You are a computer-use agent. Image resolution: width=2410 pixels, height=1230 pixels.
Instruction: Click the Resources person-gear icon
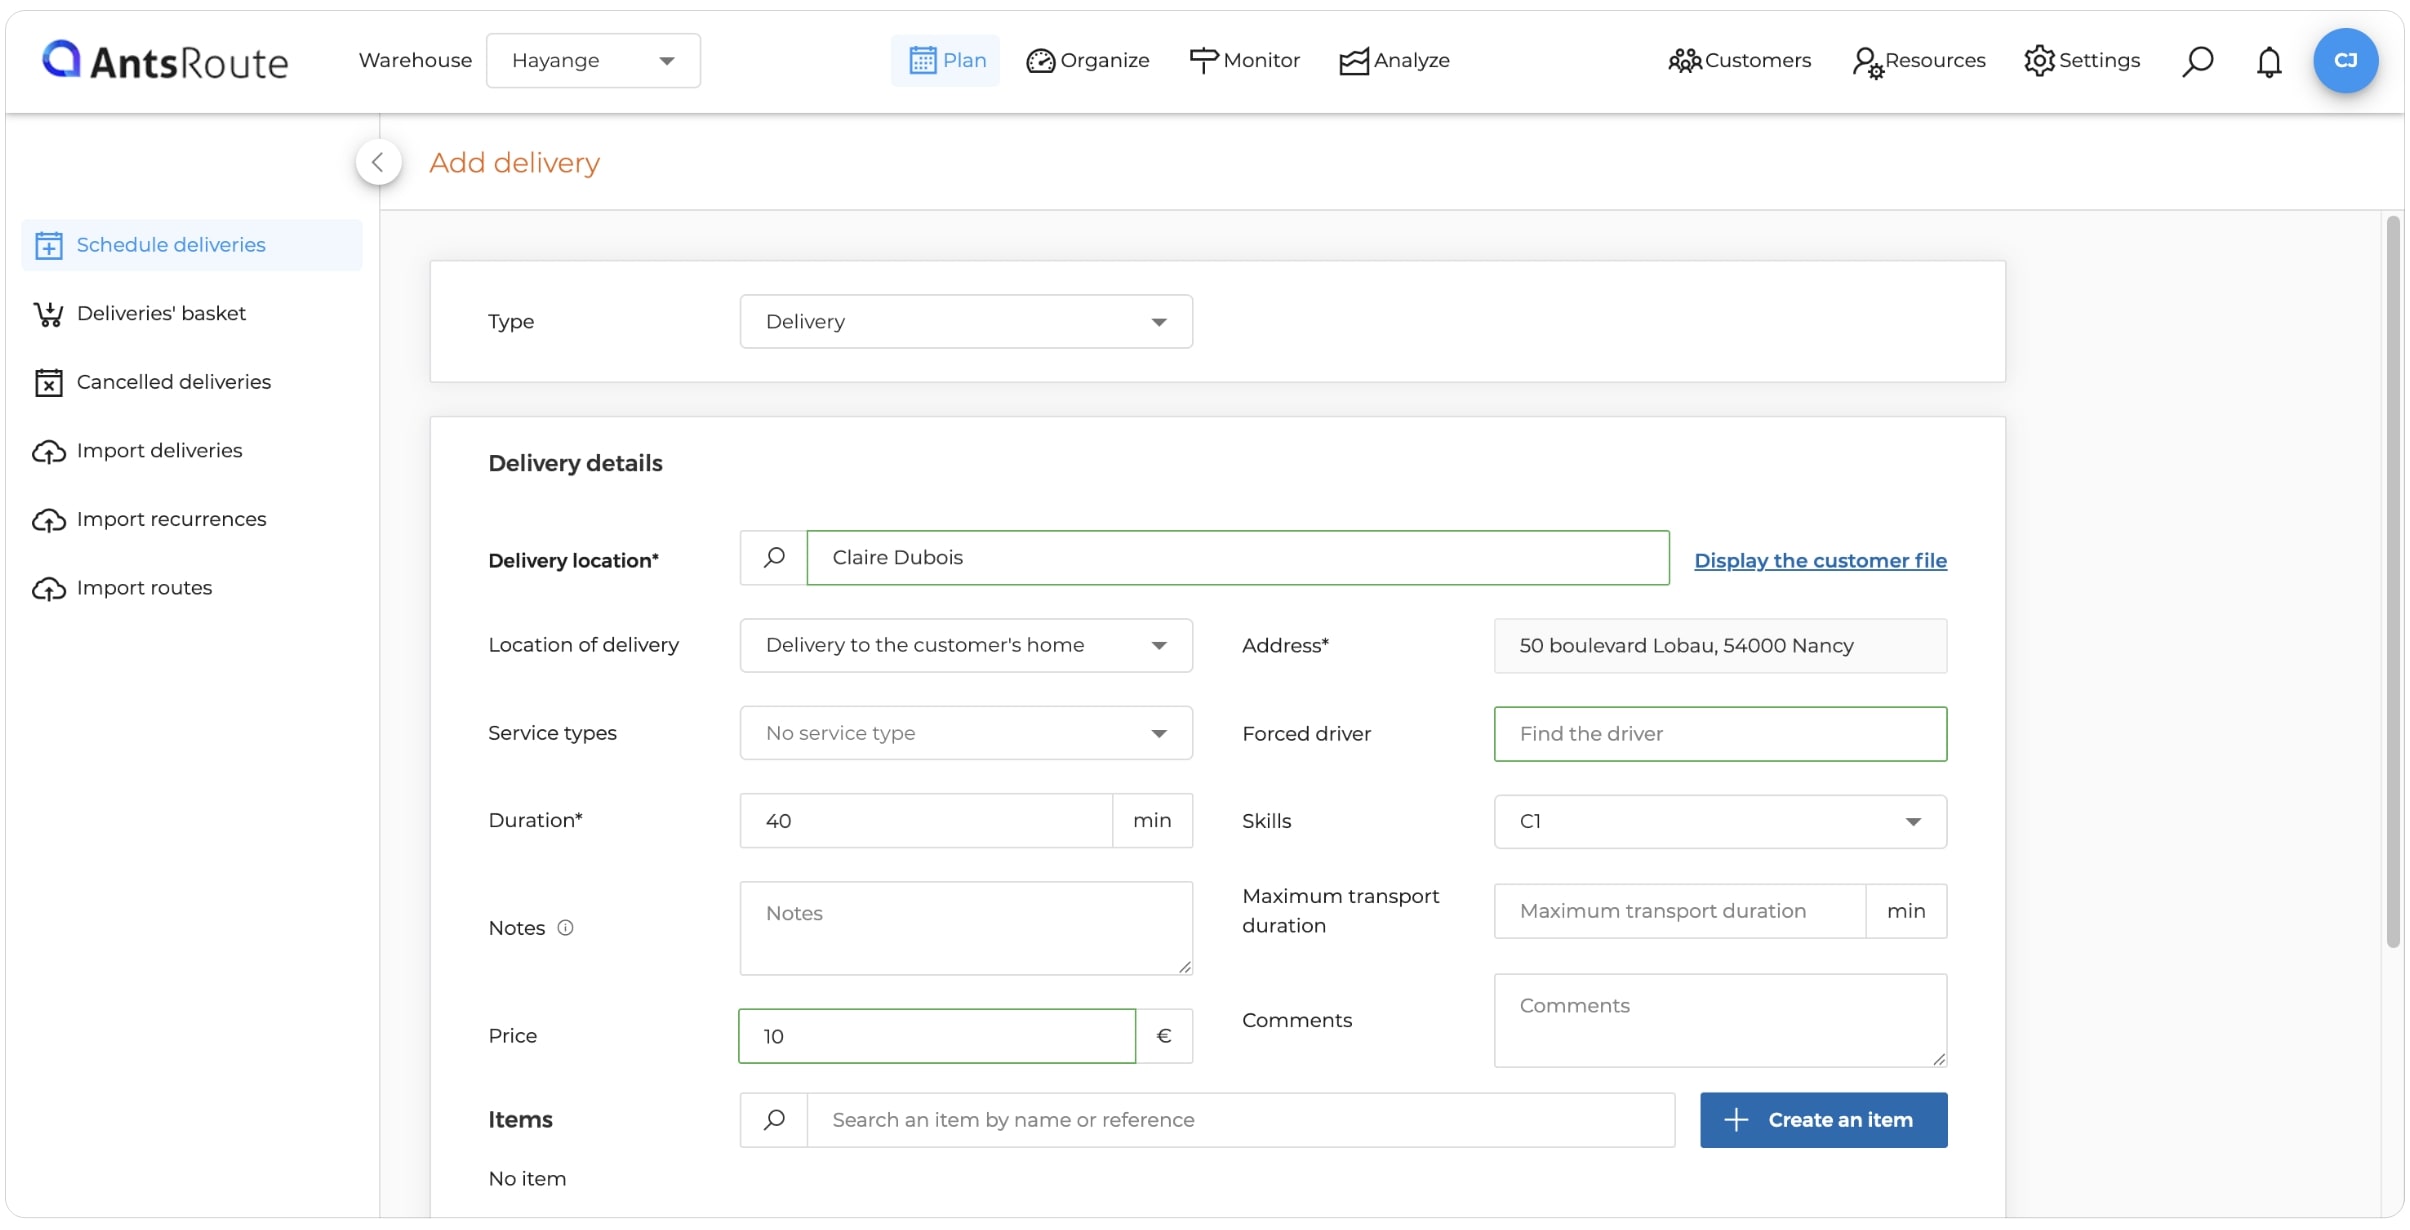click(x=1867, y=62)
